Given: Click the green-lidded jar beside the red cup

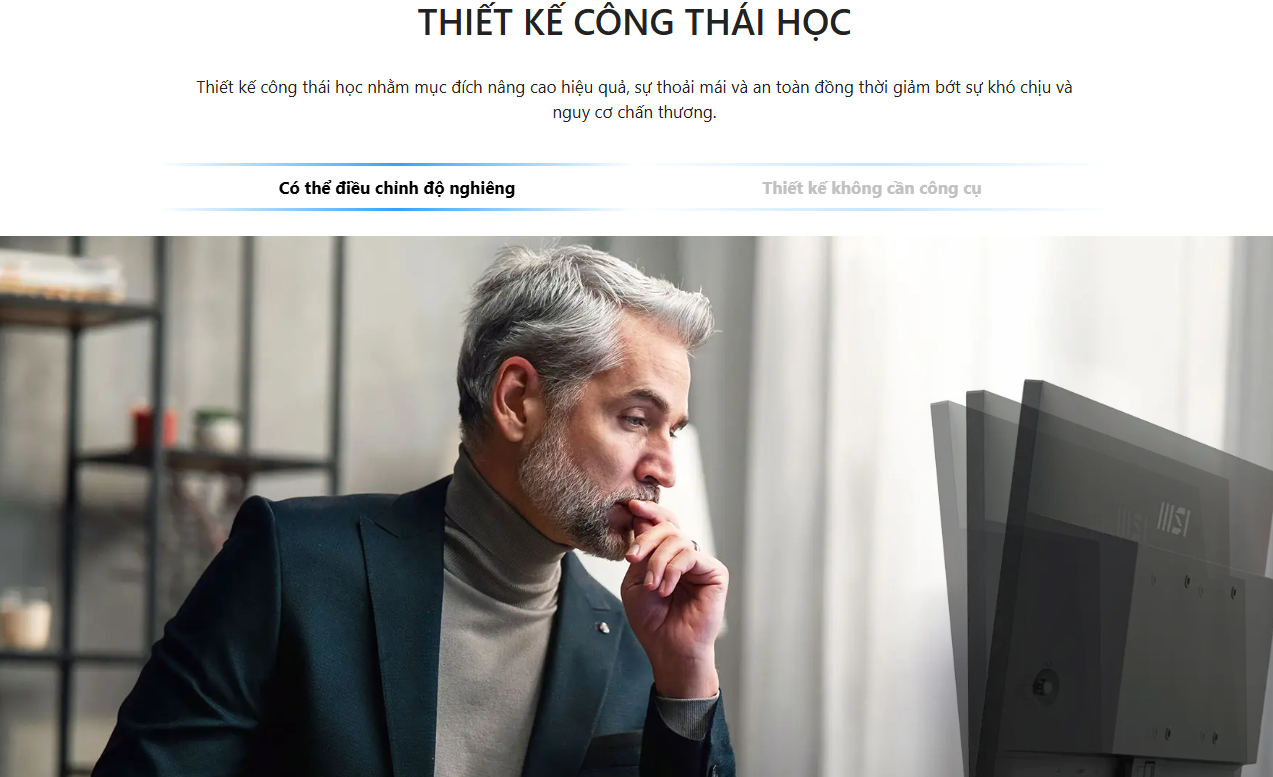Looking at the screenshot, I should [x=218, y=431].
